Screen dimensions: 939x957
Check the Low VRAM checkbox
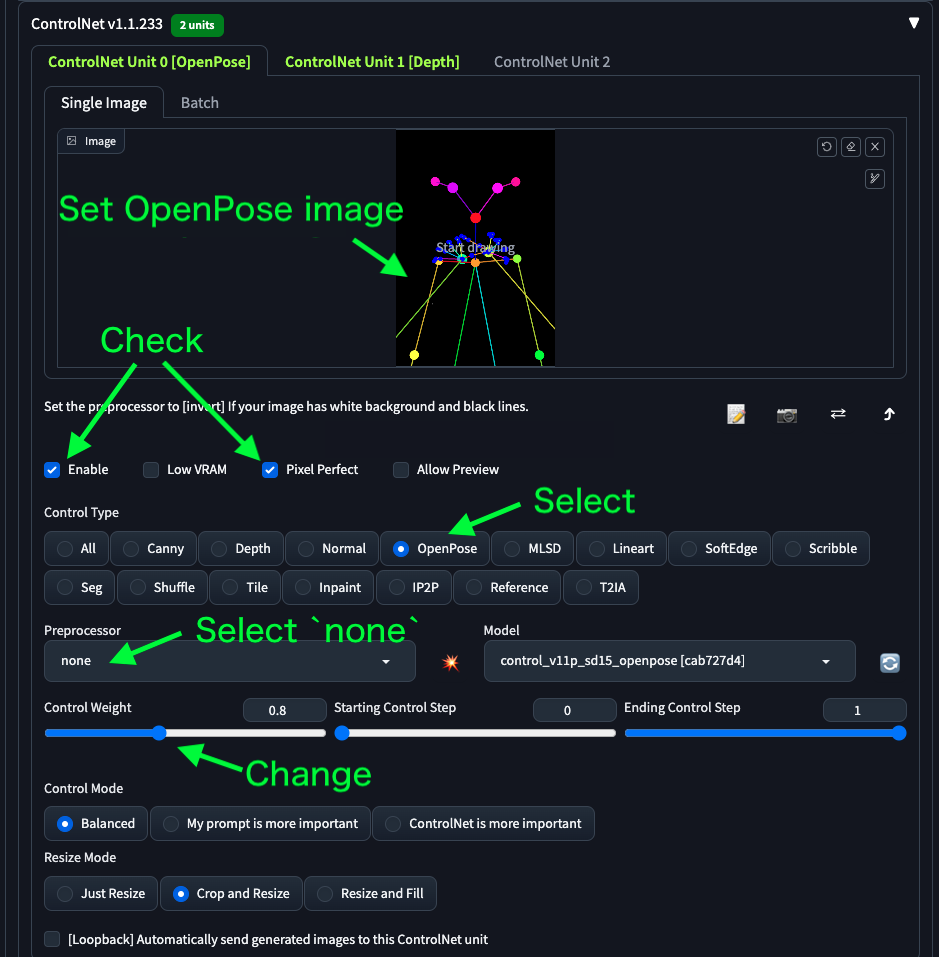tap(151, 470)
